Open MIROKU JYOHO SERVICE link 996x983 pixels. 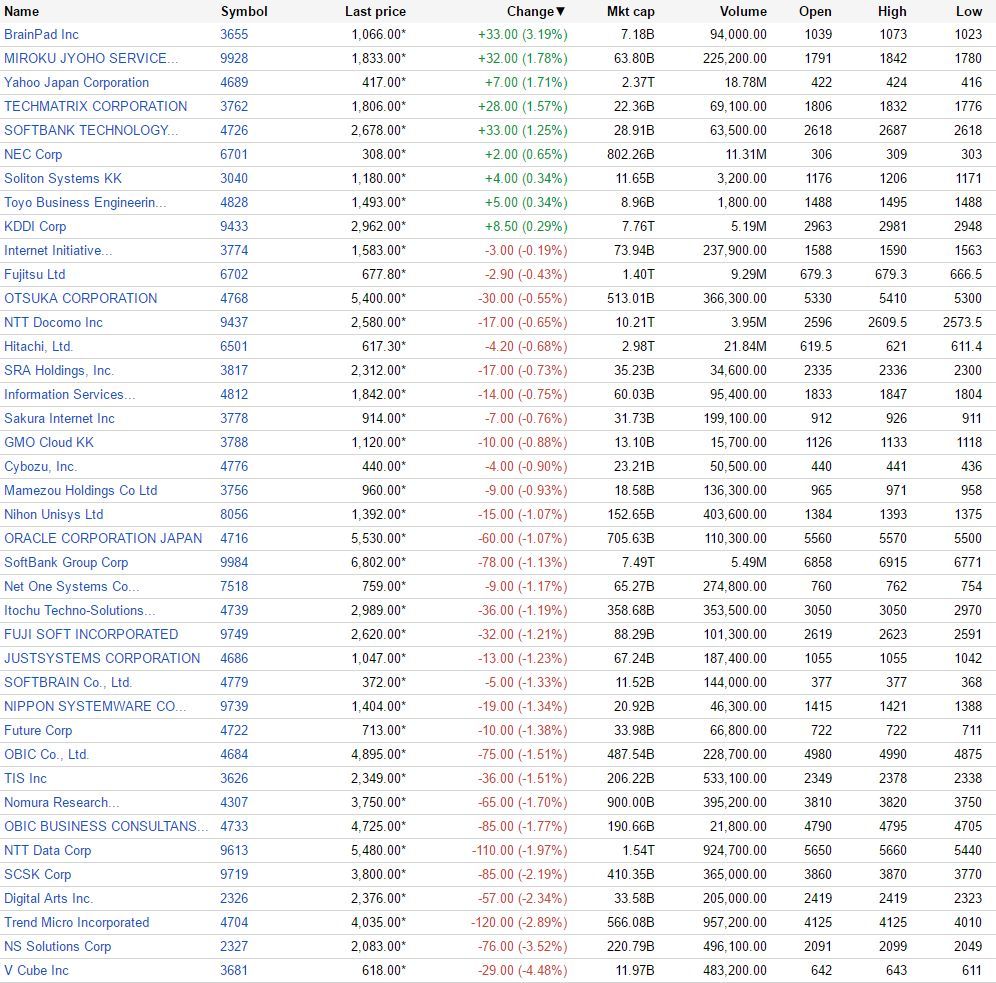pos(91,58)
